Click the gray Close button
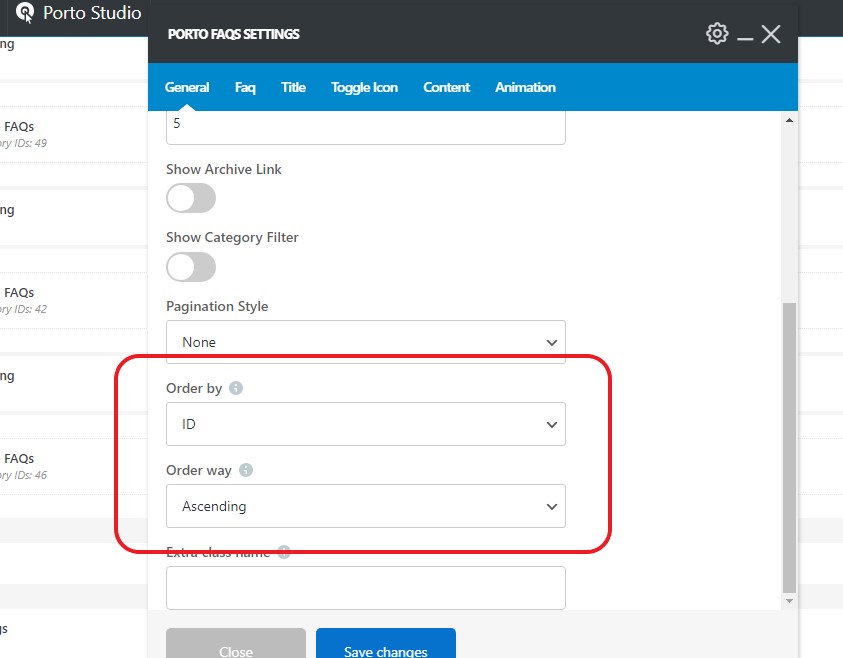The image size is (843, 658). (235, 647)
